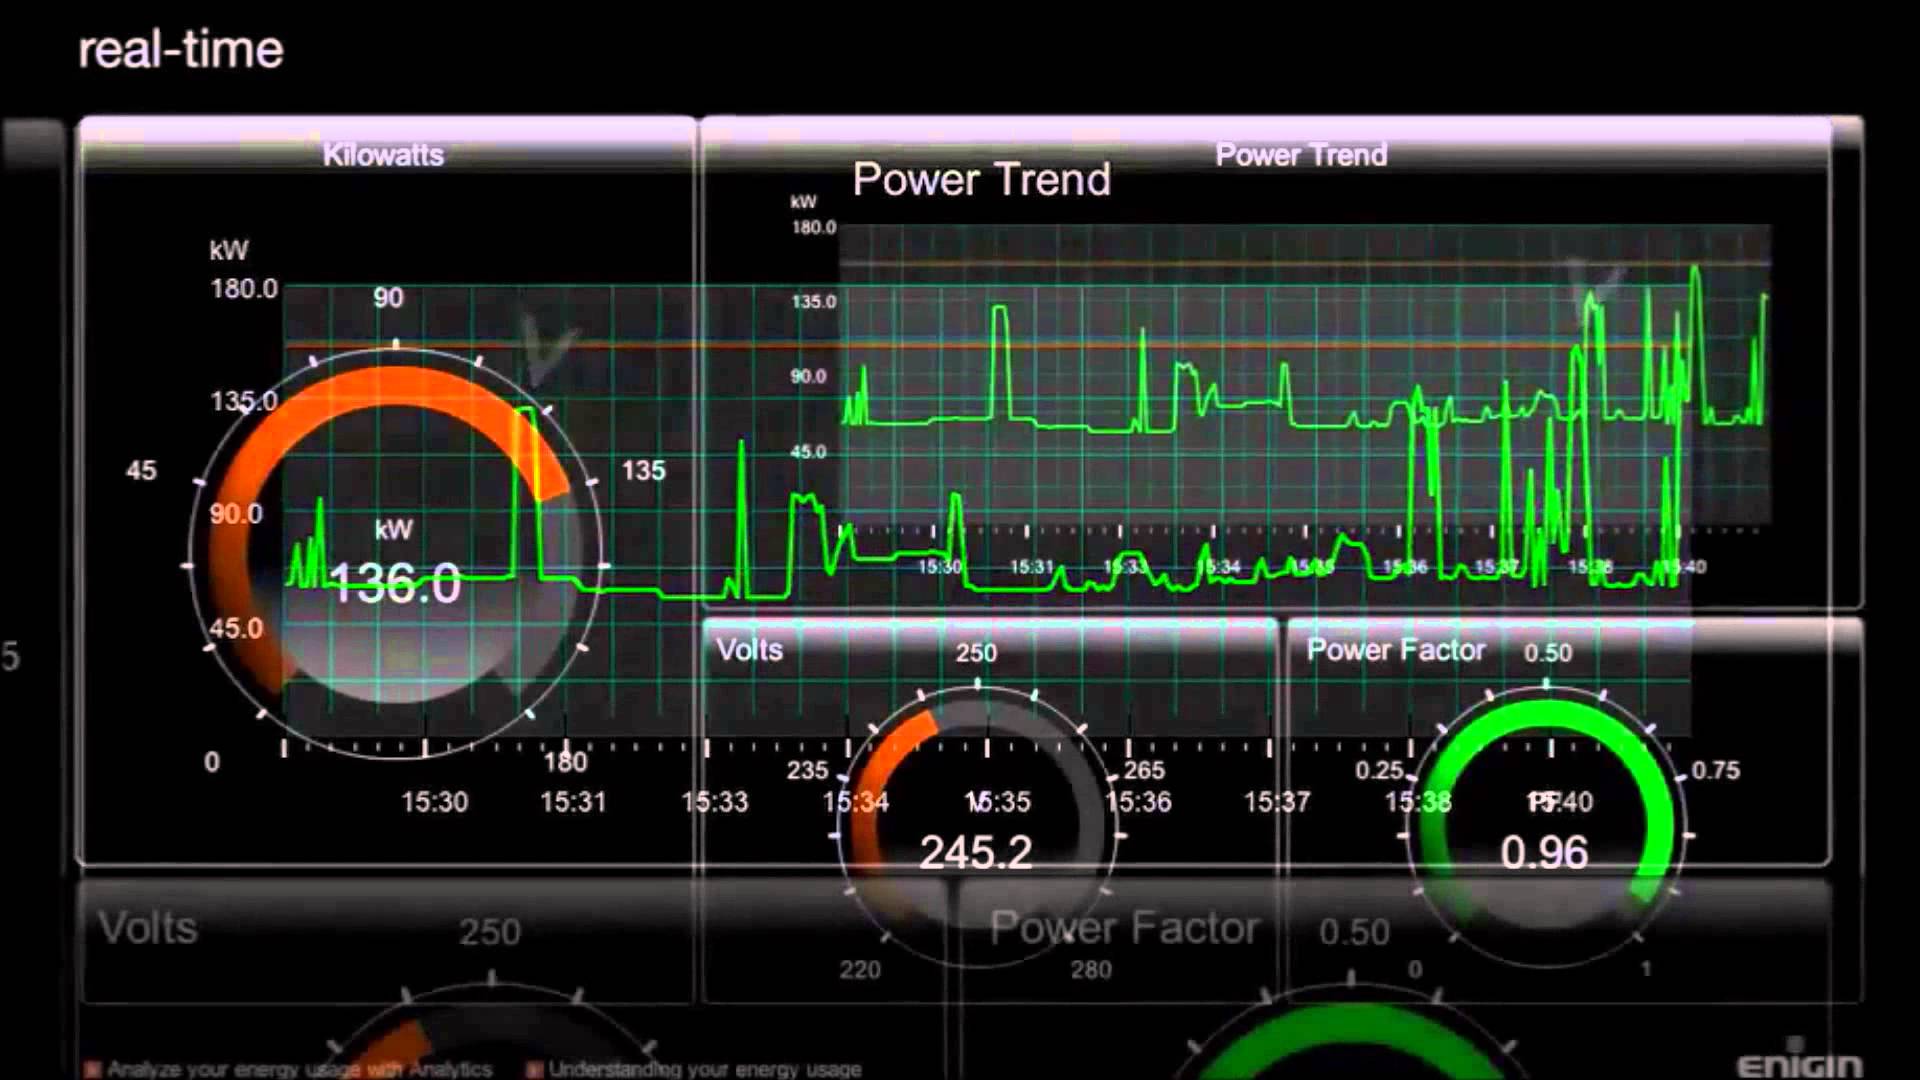
Task: Click the faded Volts label in the lower reflection
Action: (x=148, y=928)
